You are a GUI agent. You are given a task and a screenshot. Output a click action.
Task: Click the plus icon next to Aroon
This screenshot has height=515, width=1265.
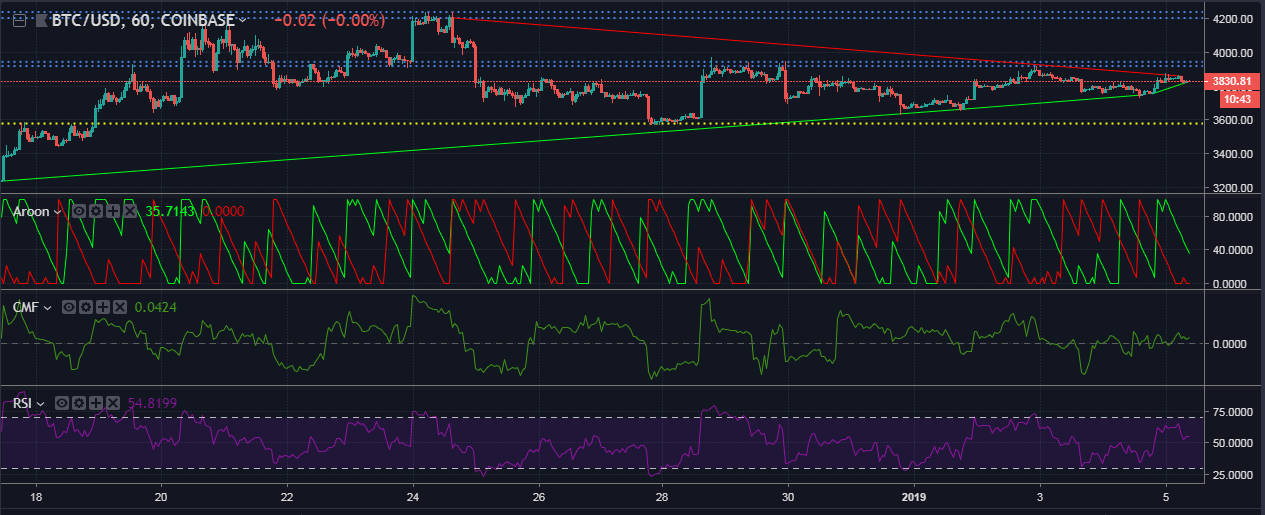click(x=113, y=211)
